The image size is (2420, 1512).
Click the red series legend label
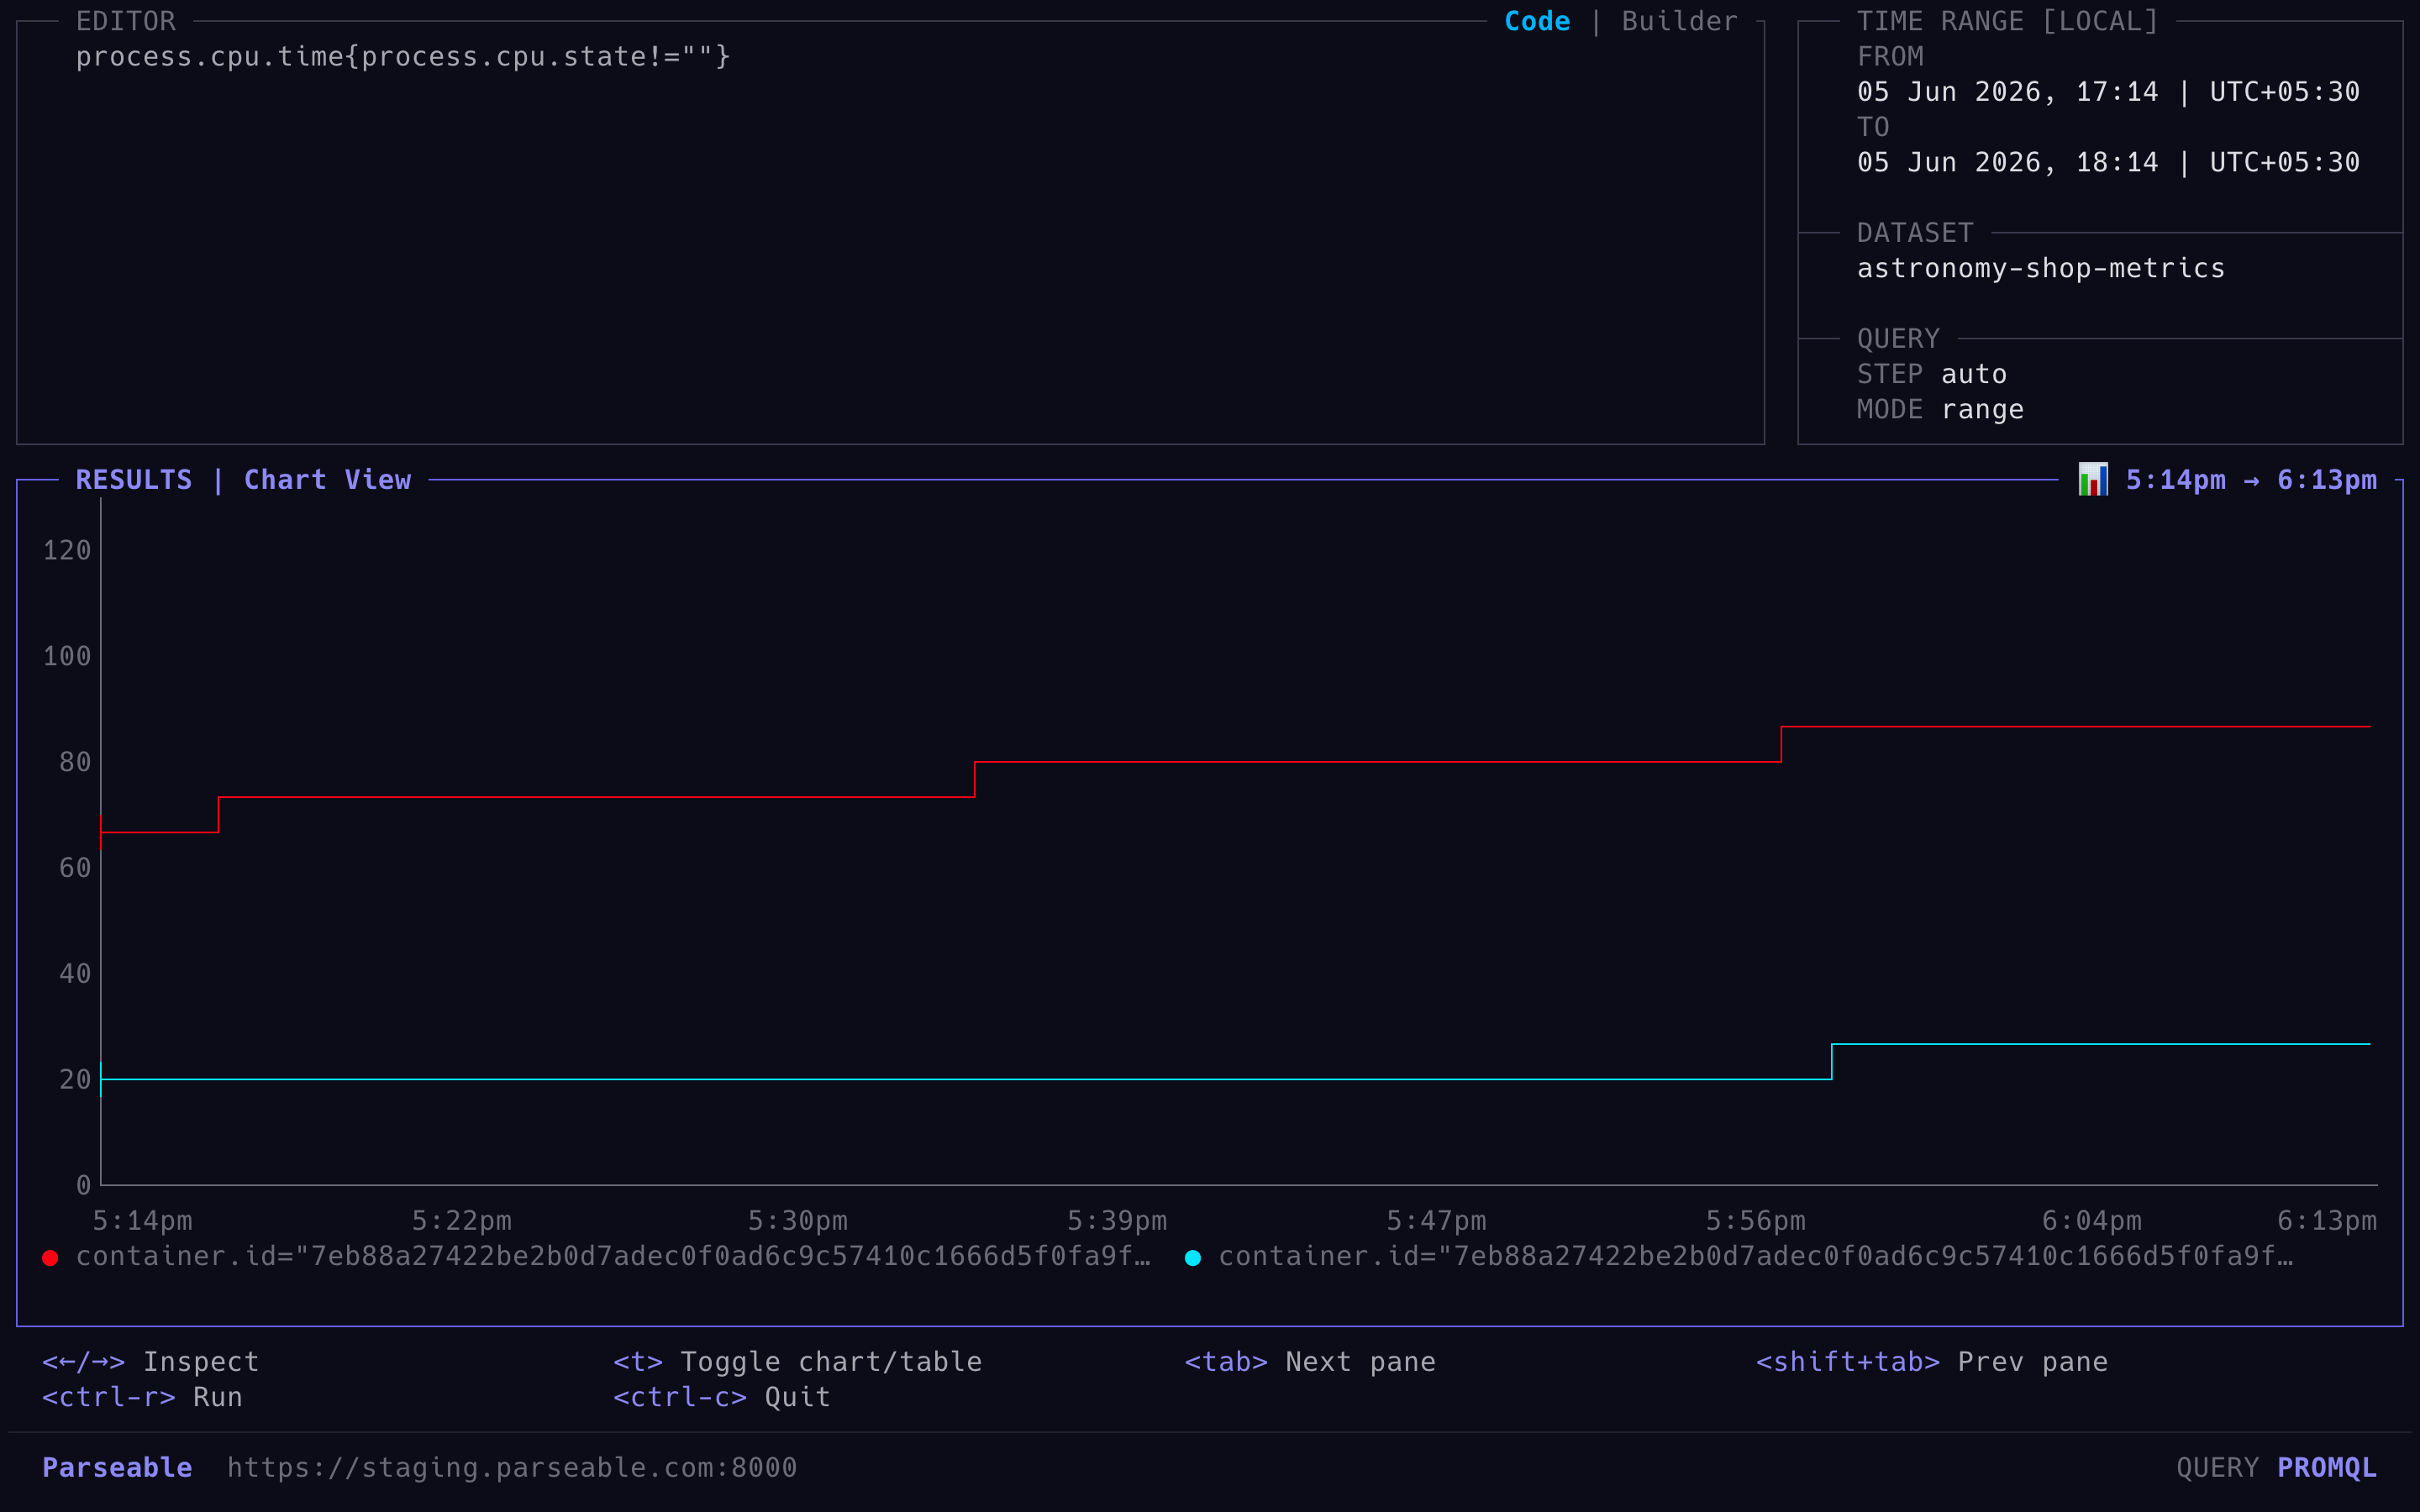tap(613, 1256)
